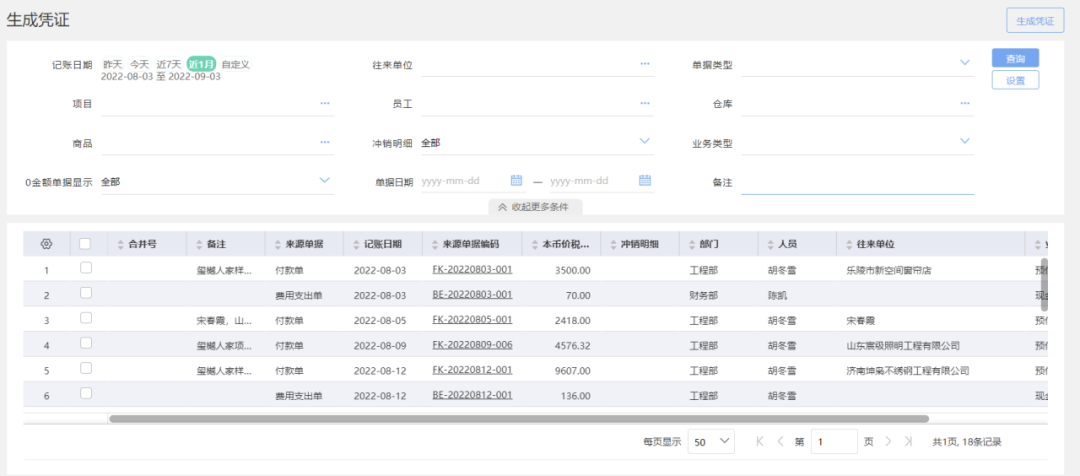Sort by the 记账日期 column sort icon
This screenshot has height=476, width=1080.
(356, 244)
